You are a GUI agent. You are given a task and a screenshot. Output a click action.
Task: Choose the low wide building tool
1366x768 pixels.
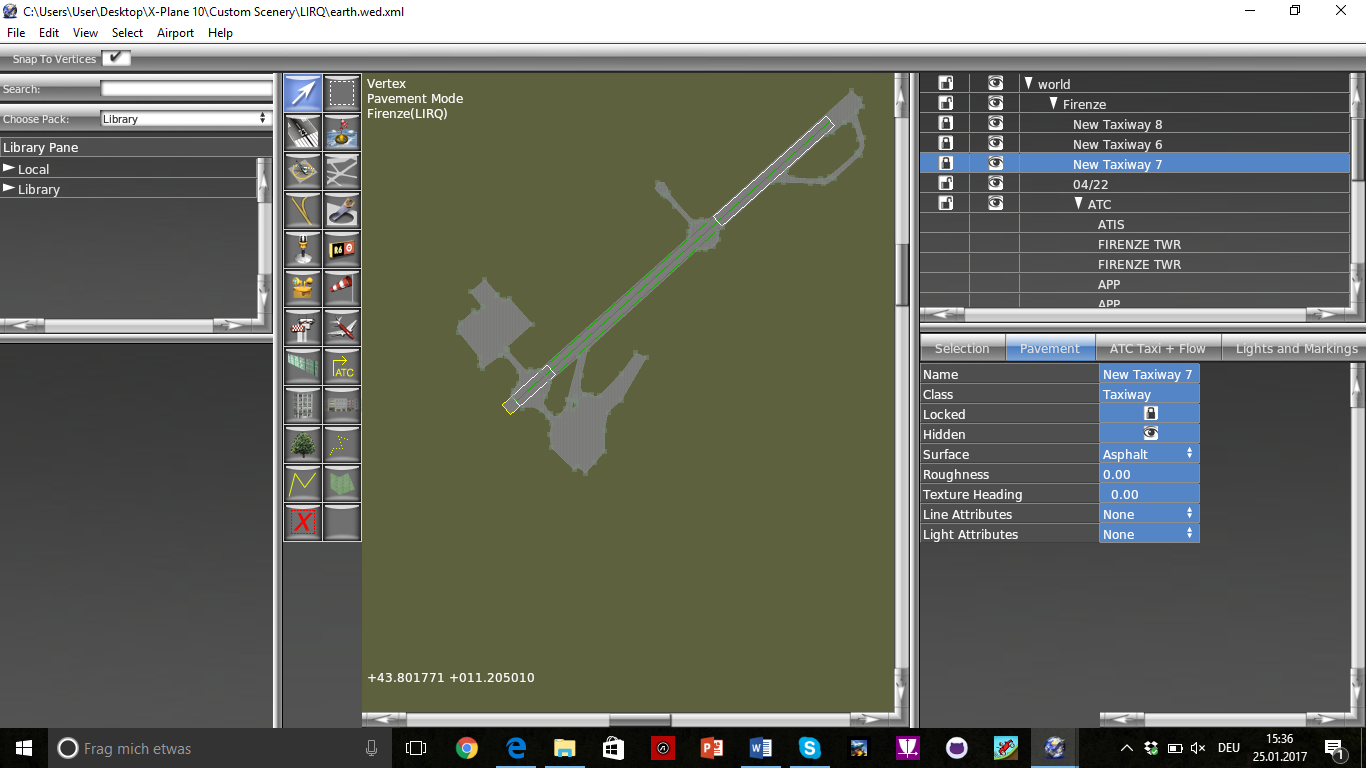[x=342, y=405]
